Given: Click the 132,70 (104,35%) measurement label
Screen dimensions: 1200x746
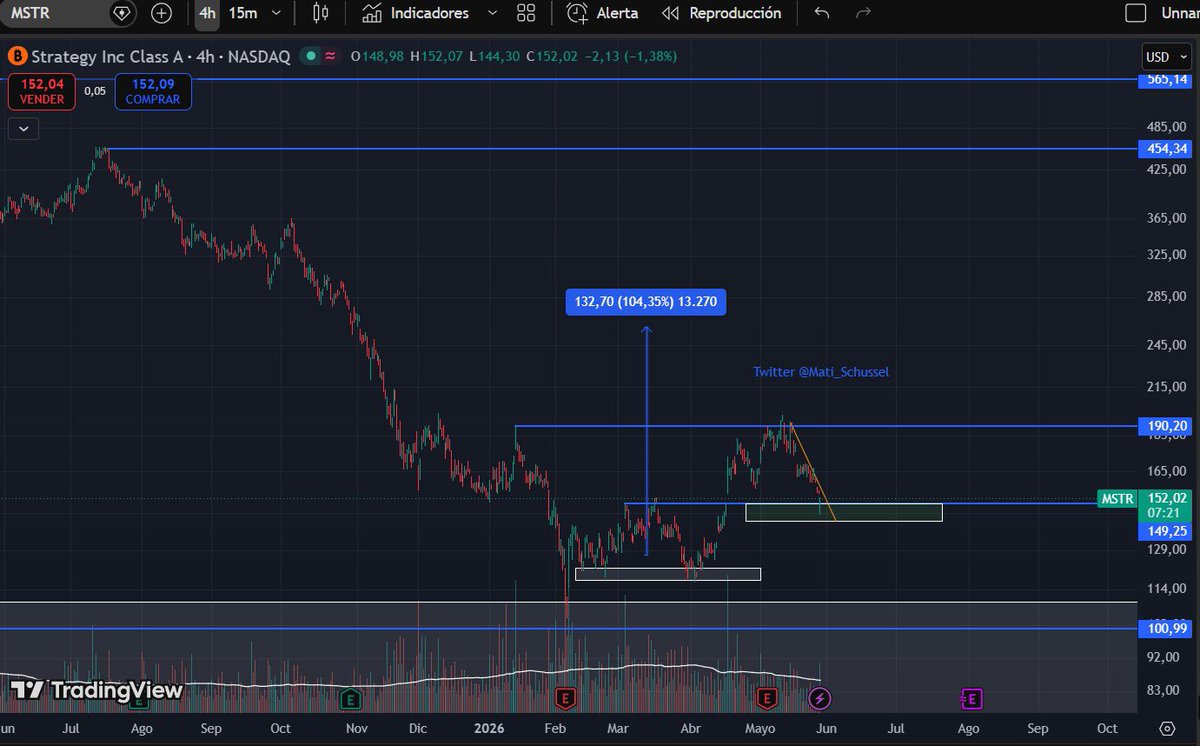Looking at the screenshot, I should (646, 301).
